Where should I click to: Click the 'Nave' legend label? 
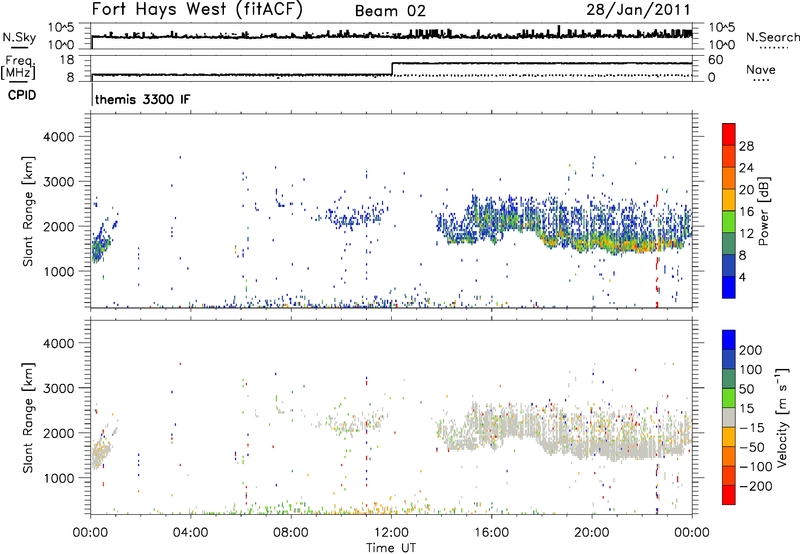[x=761, y=69]
